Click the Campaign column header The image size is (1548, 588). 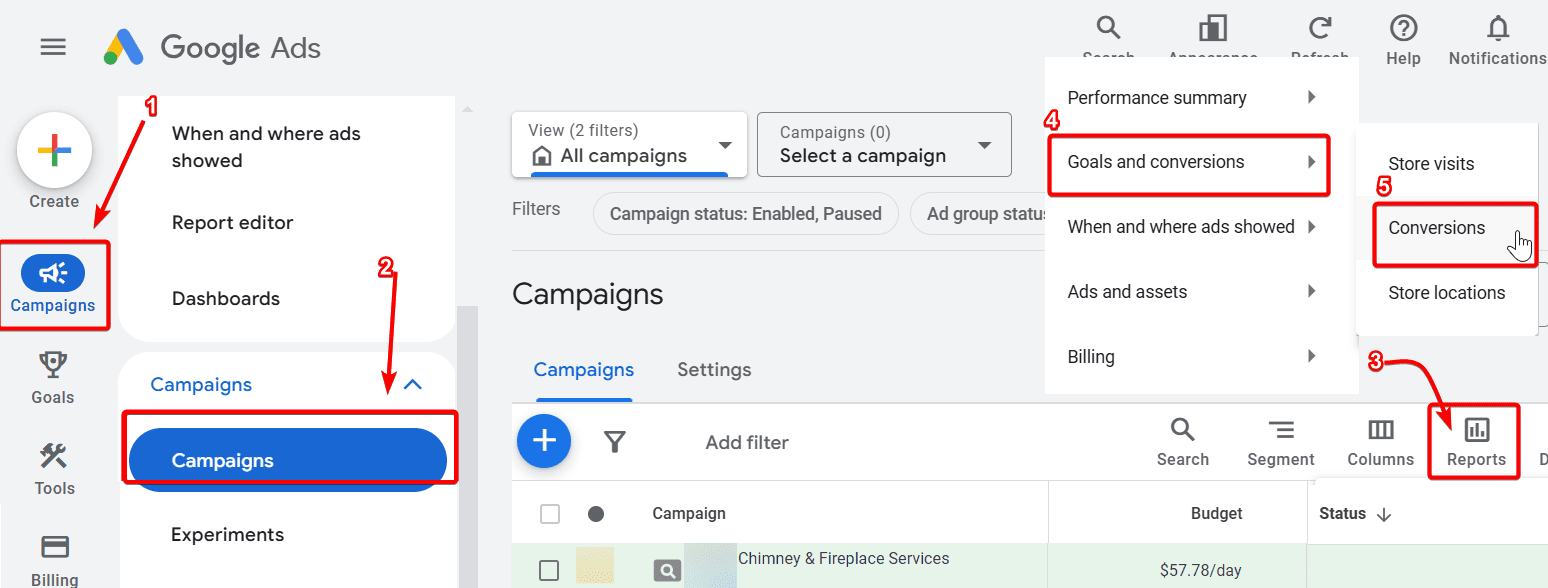689,514
